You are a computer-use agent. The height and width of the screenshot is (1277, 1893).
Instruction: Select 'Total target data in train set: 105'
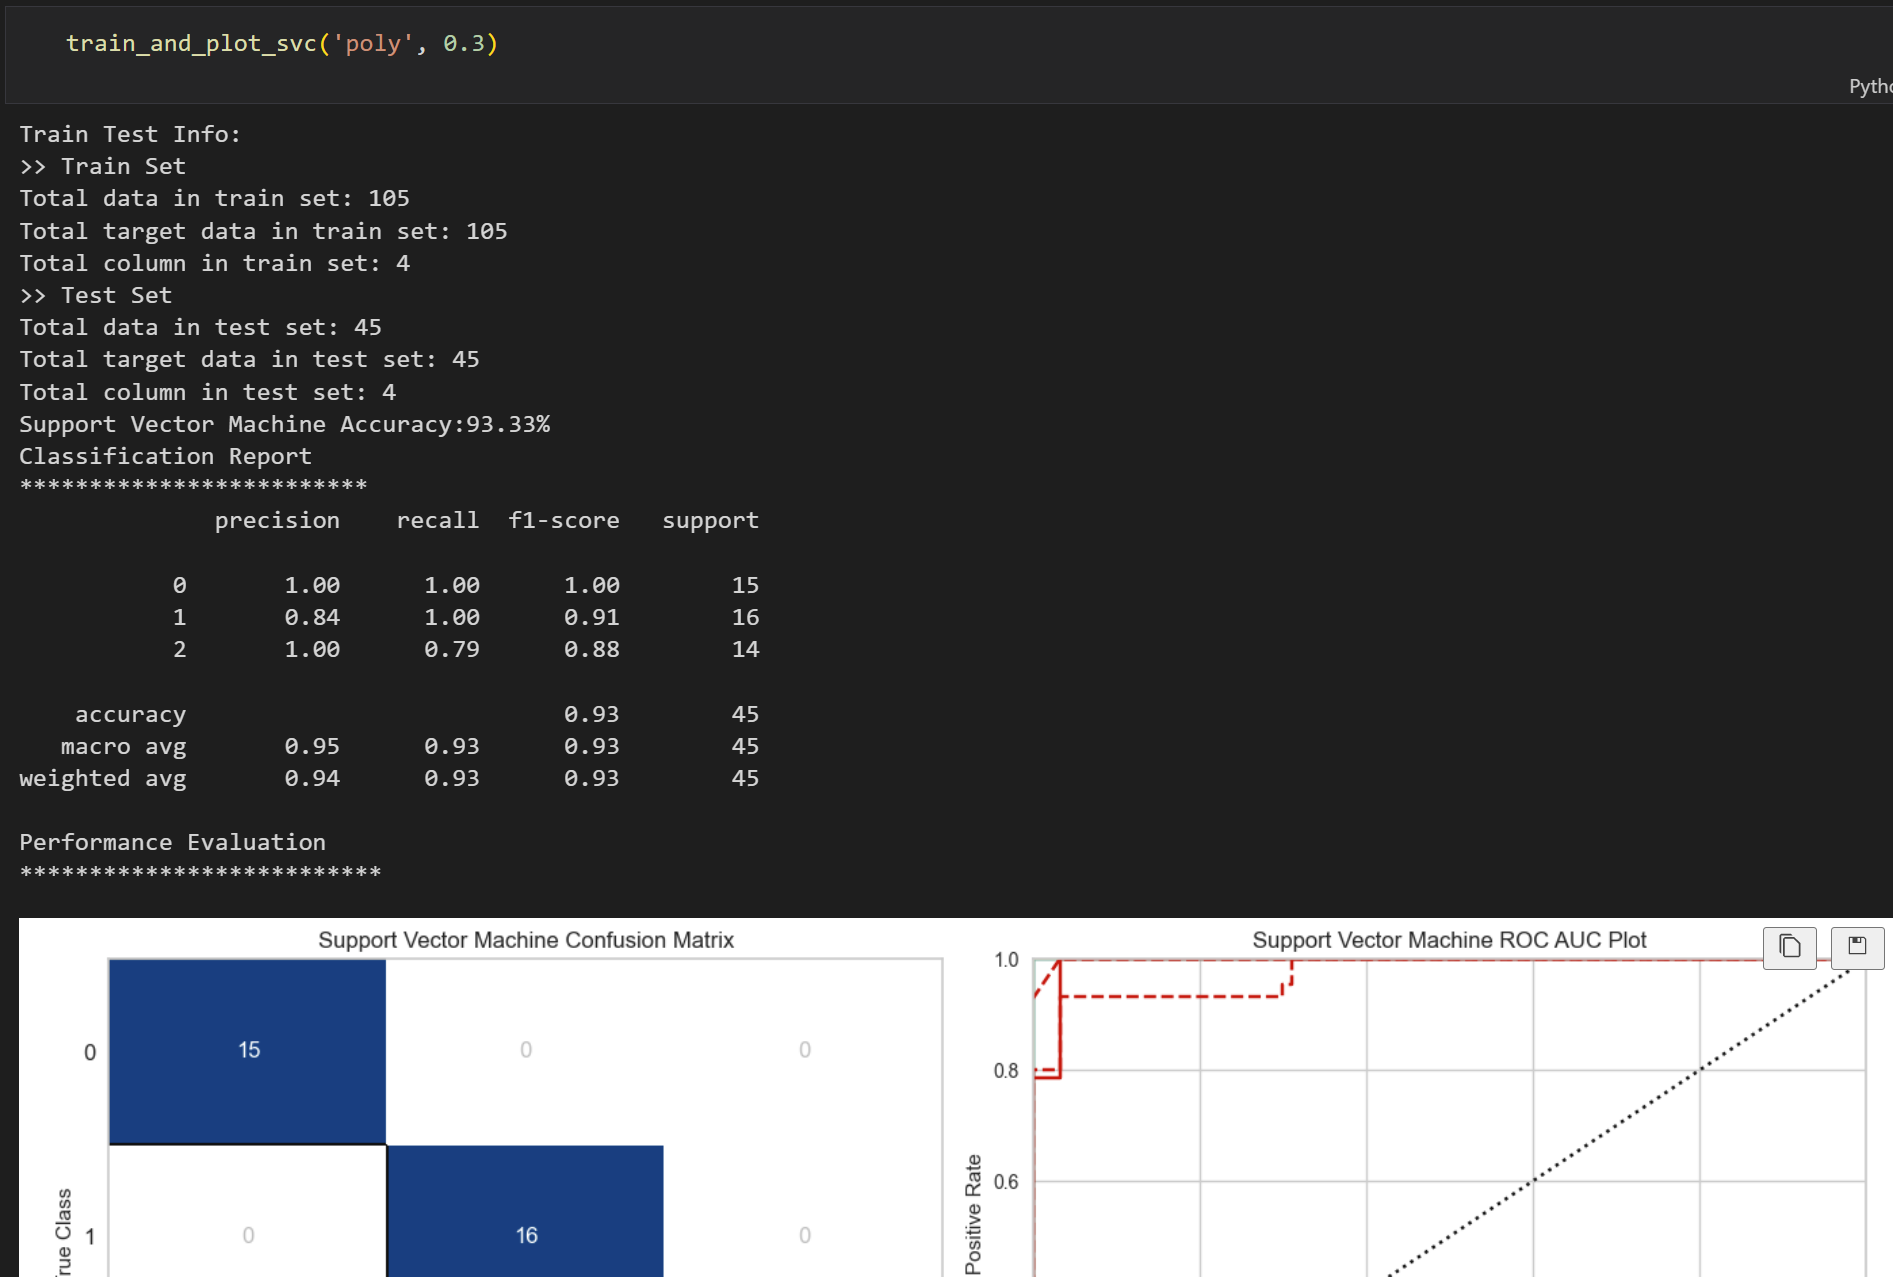tap(263, 231)
